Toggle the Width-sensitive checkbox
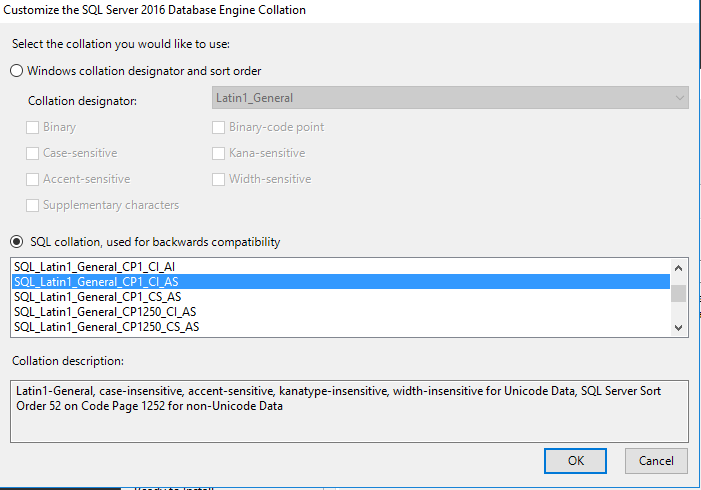701x490 pixels. pyautogui.click(x=218, y=179)
